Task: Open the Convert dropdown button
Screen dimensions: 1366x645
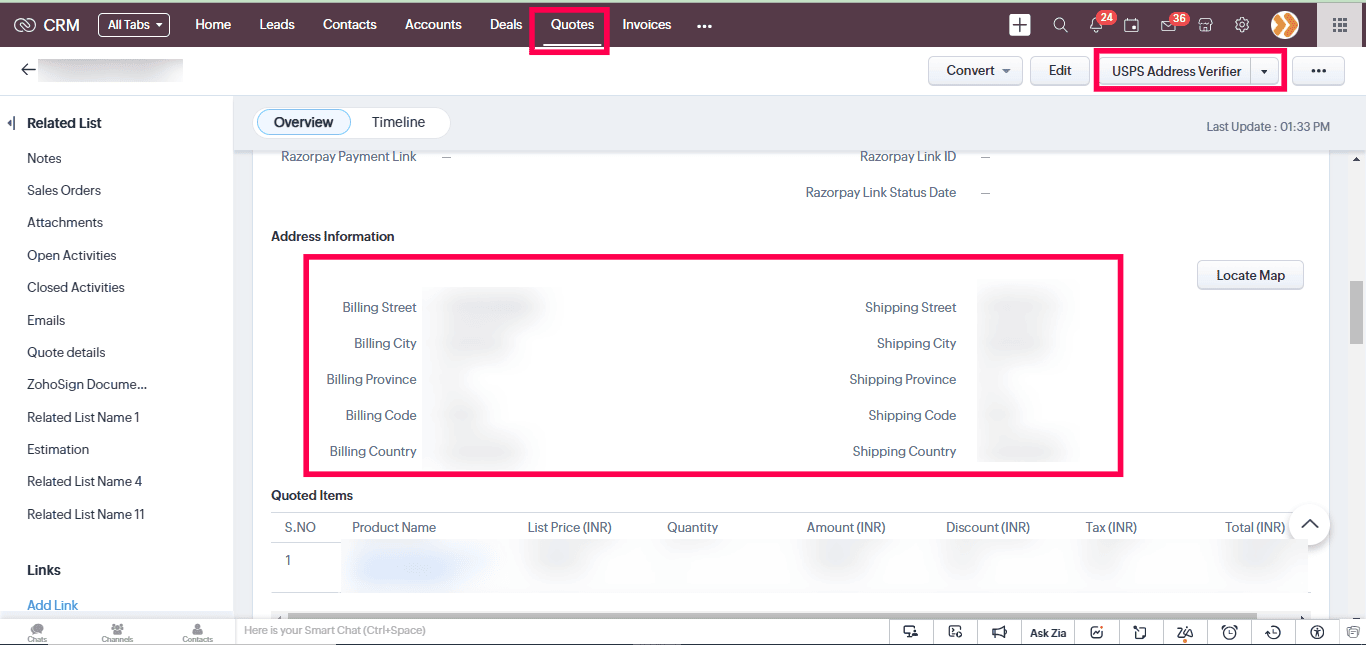Action: pos(975,71)
